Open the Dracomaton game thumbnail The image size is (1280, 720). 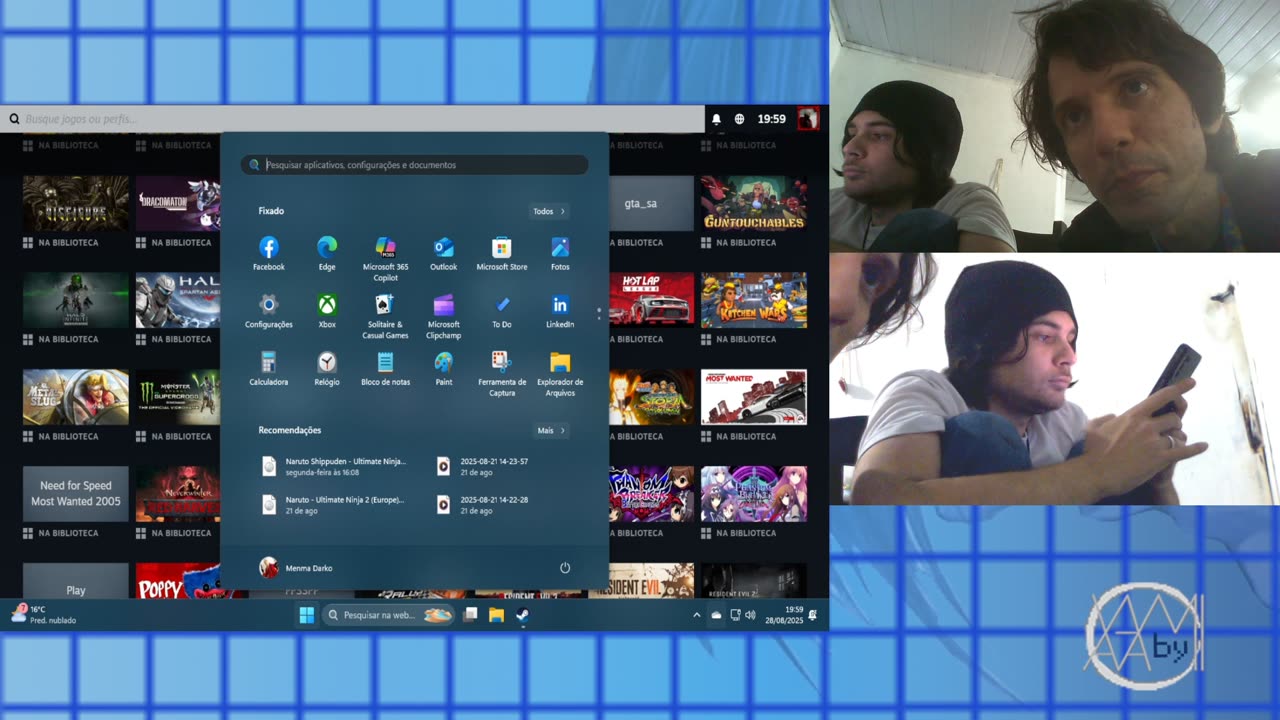click(178, 203)
